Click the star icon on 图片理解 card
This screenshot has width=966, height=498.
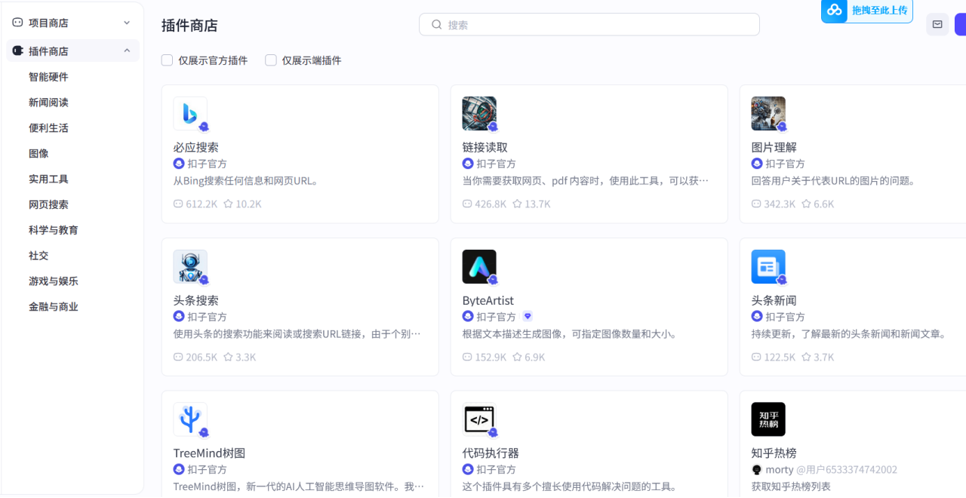click(x=806, y=203)
